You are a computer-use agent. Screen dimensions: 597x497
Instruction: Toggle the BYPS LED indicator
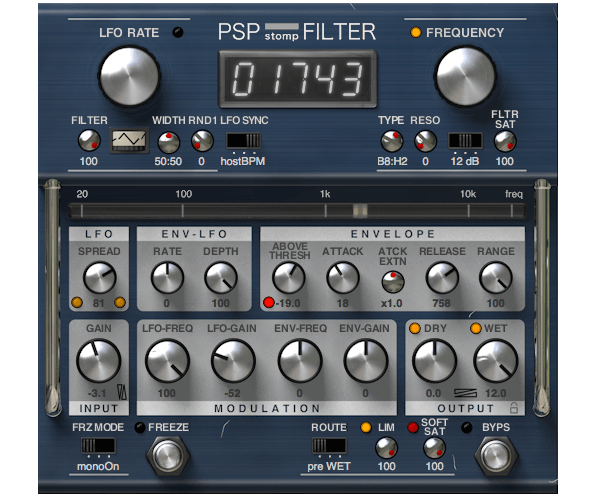point(467,427)
